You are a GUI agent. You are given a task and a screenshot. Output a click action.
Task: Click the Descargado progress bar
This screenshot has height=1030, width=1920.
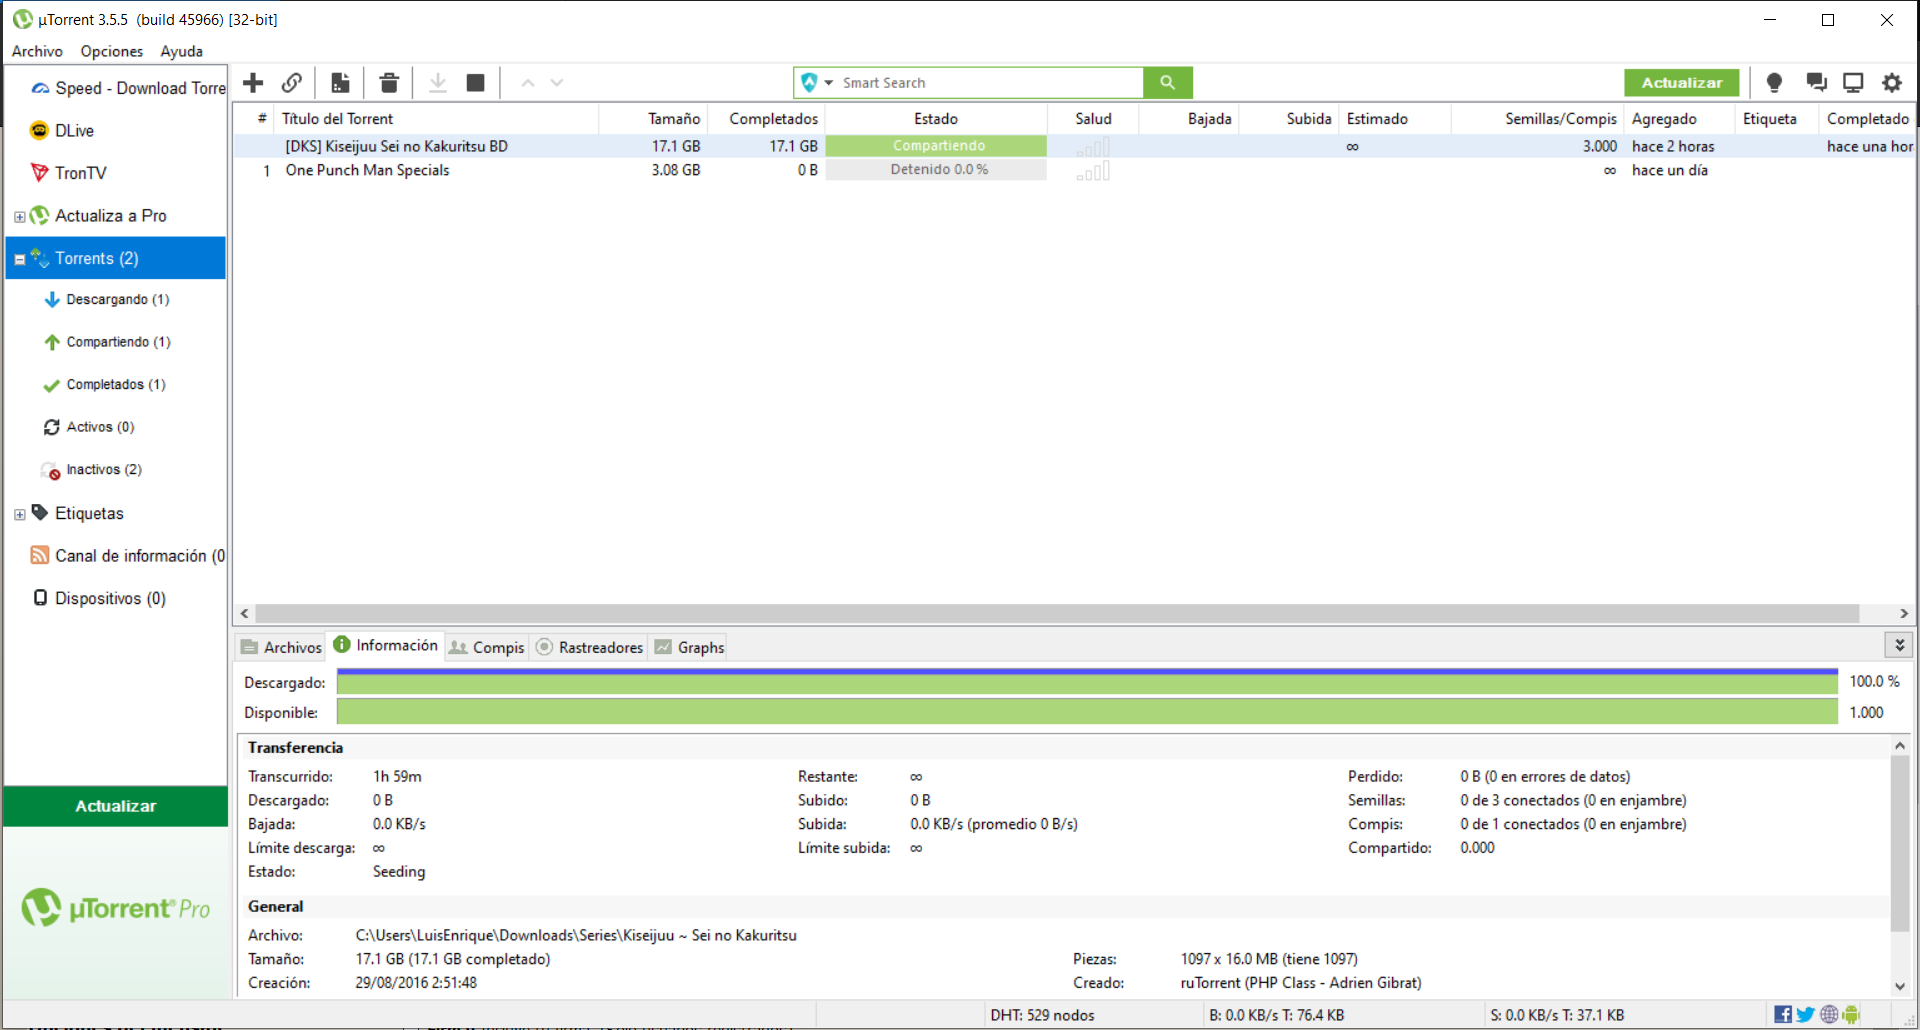coord(1087,682)
